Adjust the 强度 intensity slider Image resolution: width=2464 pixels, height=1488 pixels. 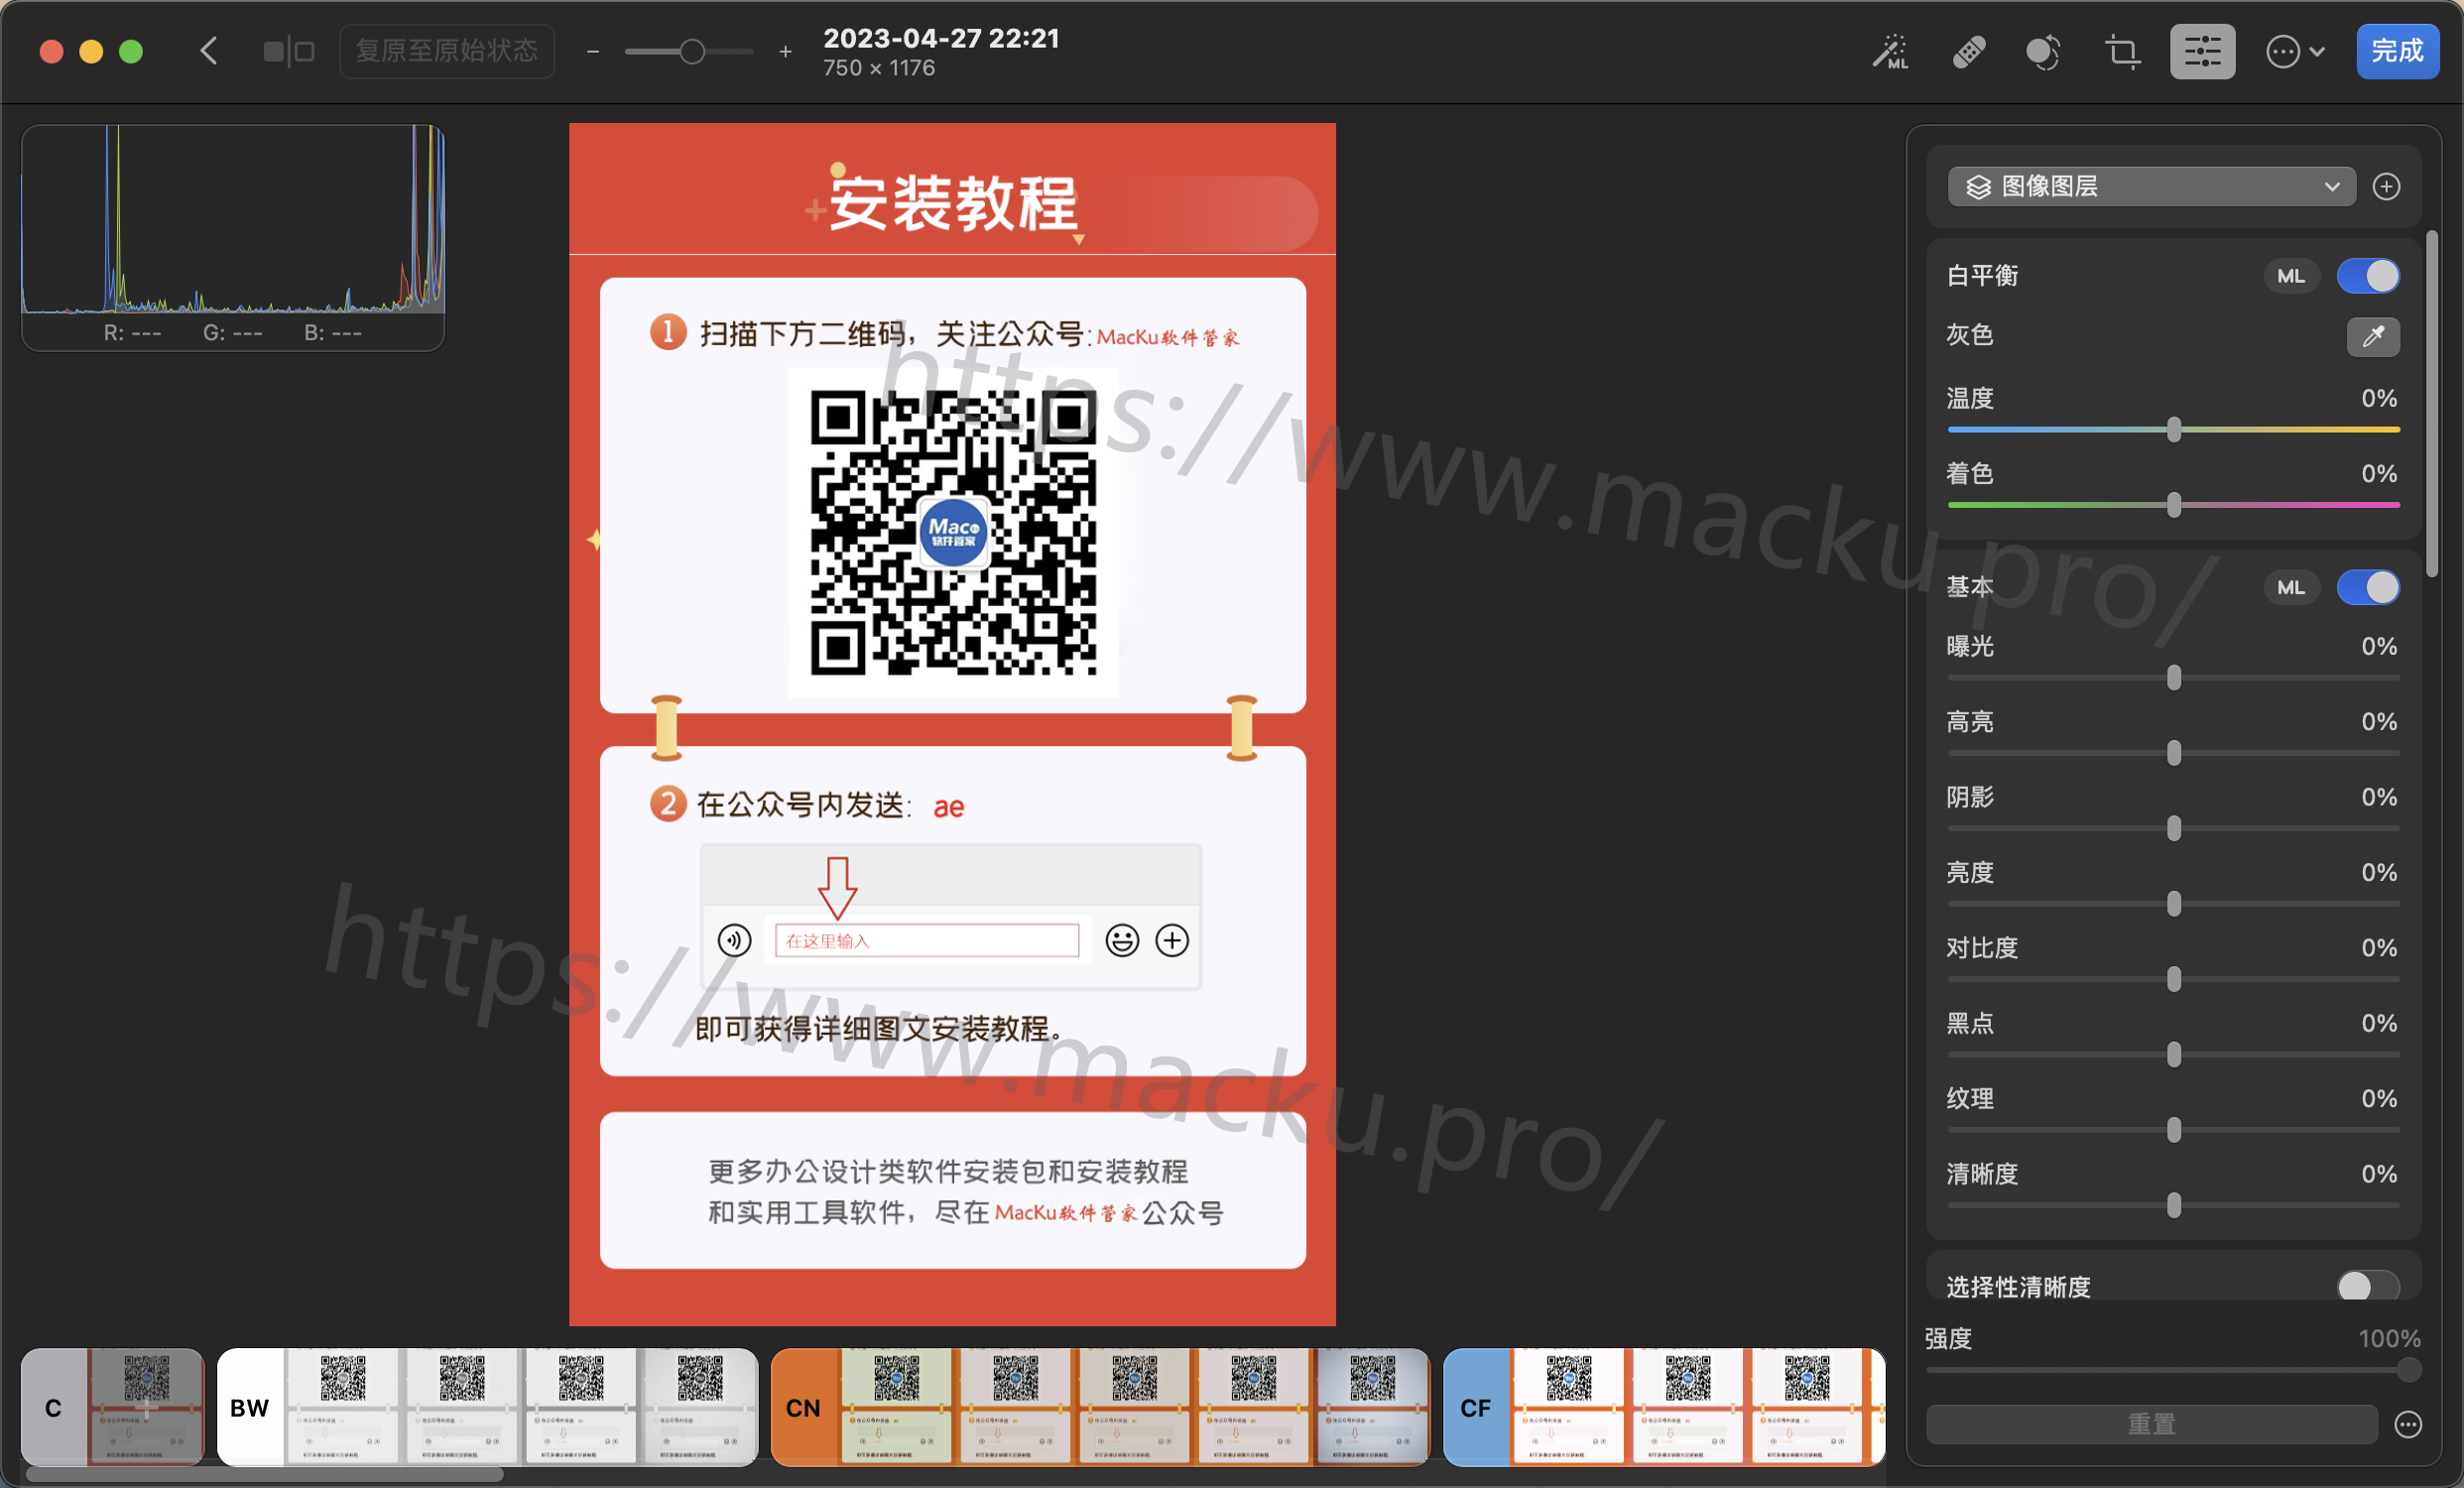(2173, 1371)
